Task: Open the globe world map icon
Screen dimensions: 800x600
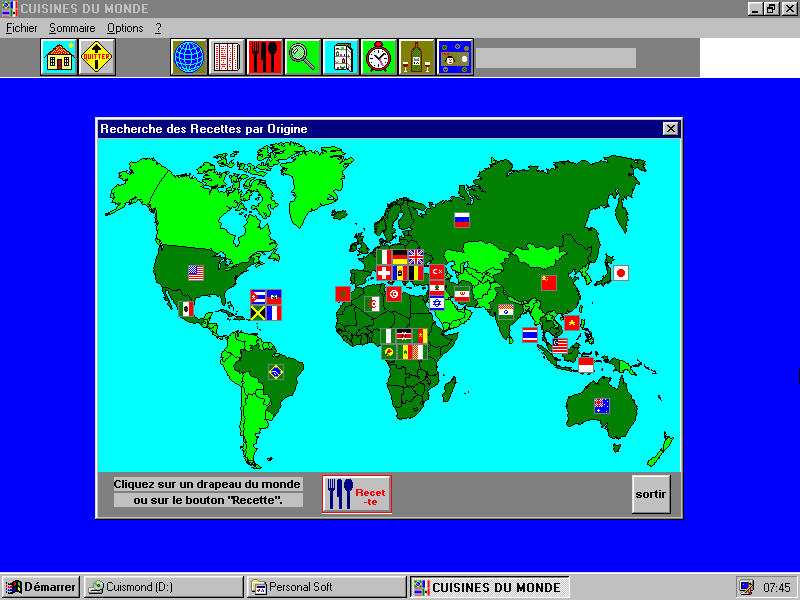Action: click(x=189, y=57)
